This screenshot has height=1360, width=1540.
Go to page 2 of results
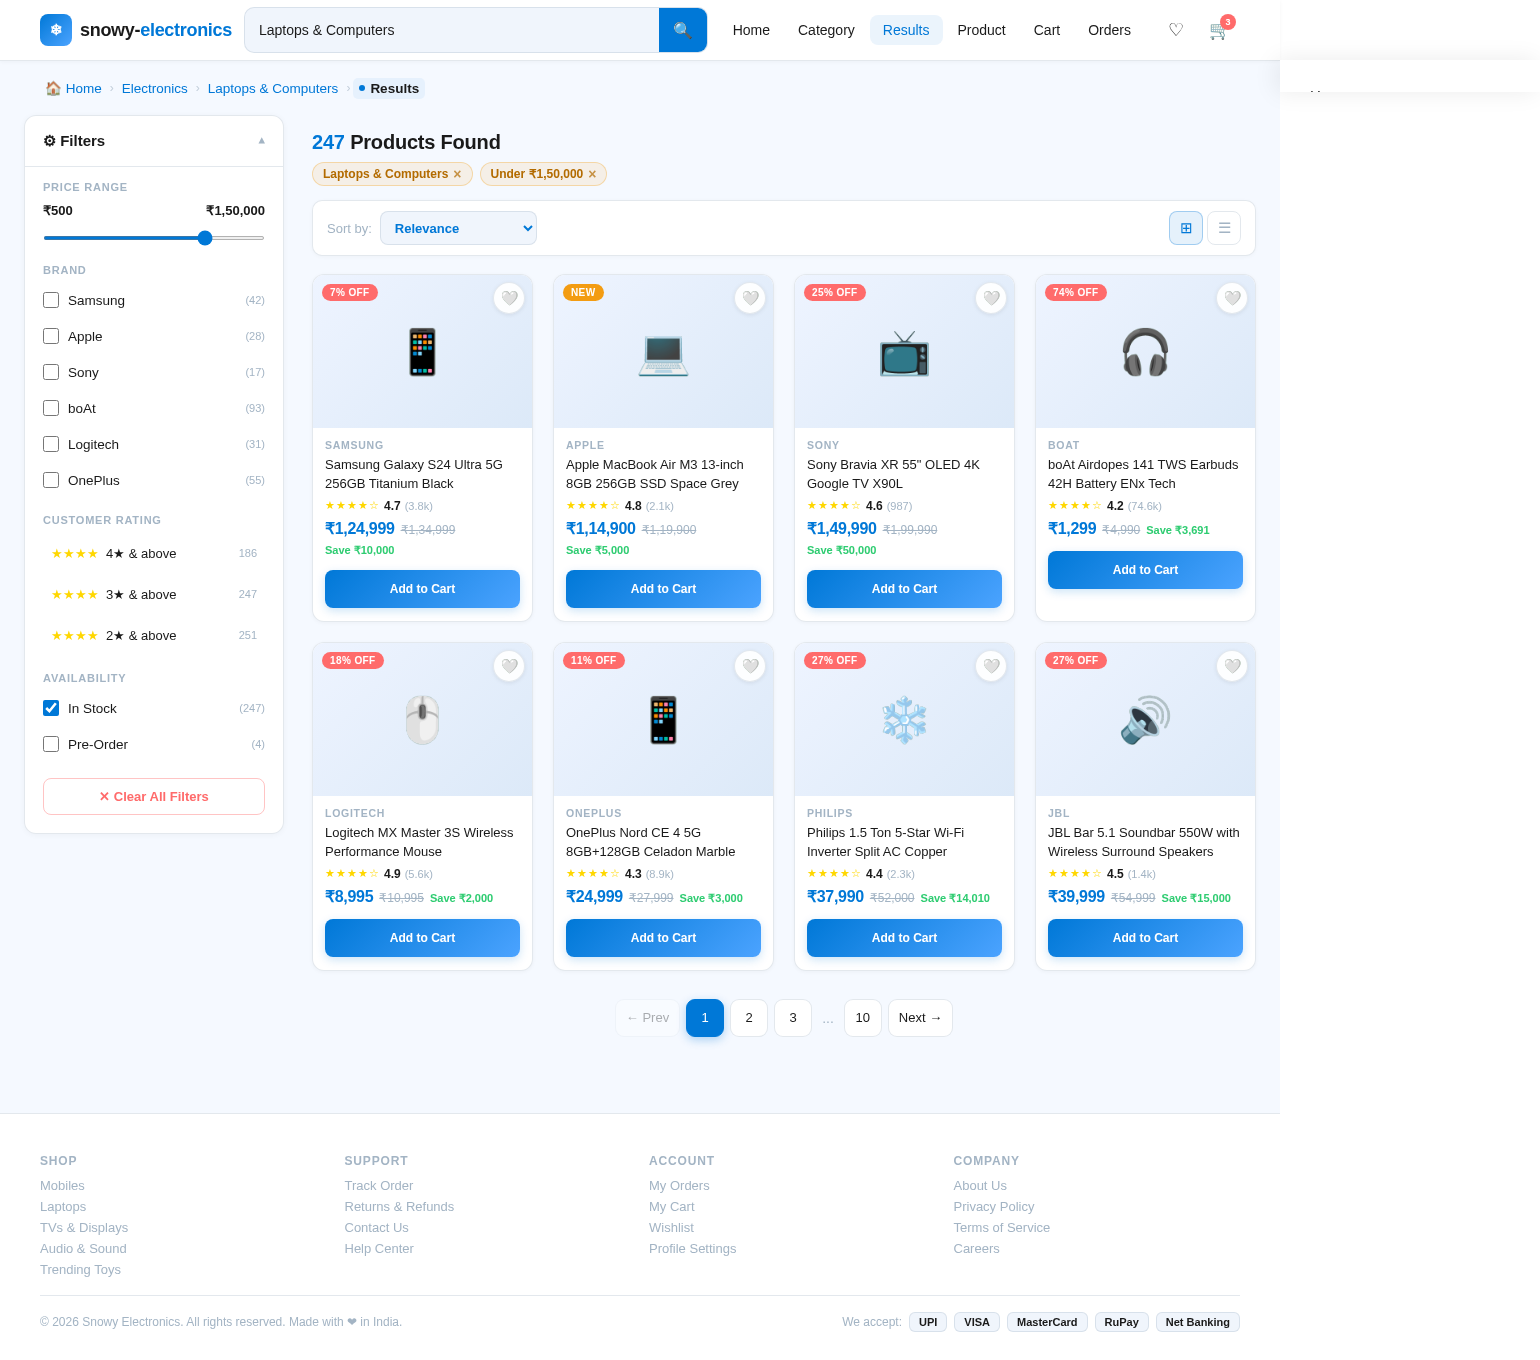pos(749,1018)
